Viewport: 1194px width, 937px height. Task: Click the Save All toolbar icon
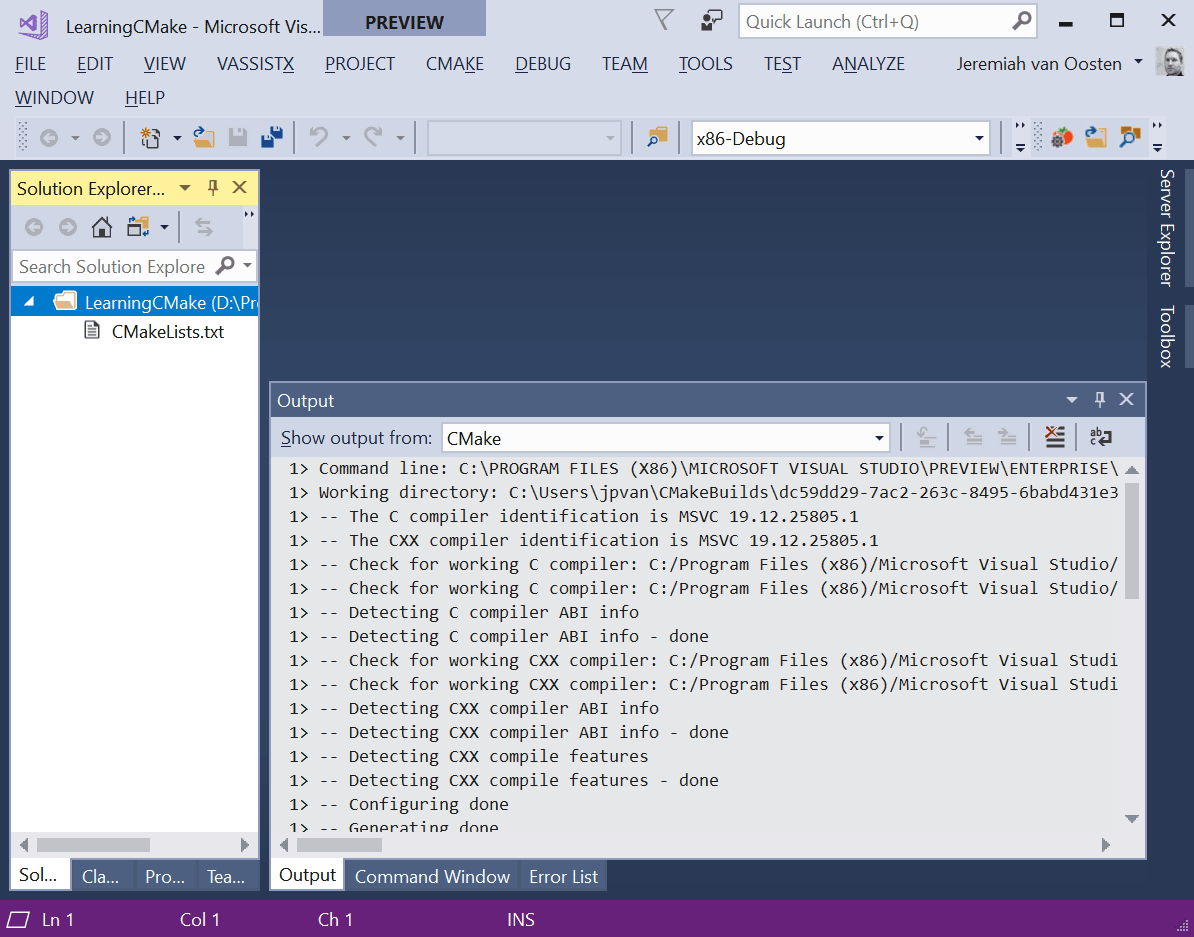pos(272,137)
